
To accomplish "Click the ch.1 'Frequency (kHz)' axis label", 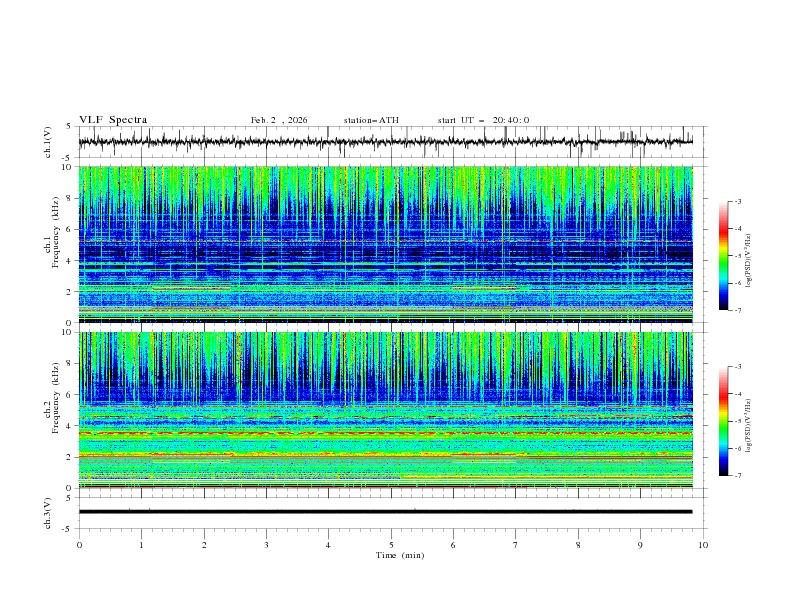I will click(x=56, y=232).
